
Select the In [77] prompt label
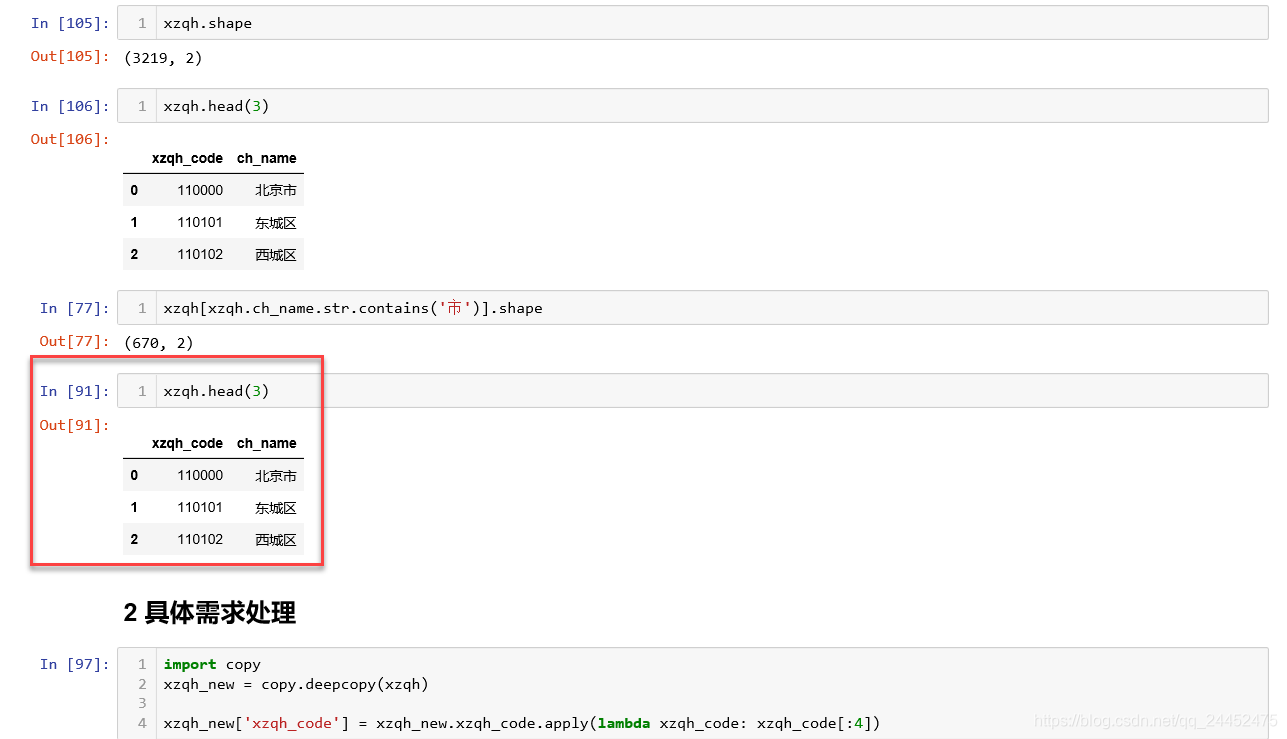pos(75,308)
